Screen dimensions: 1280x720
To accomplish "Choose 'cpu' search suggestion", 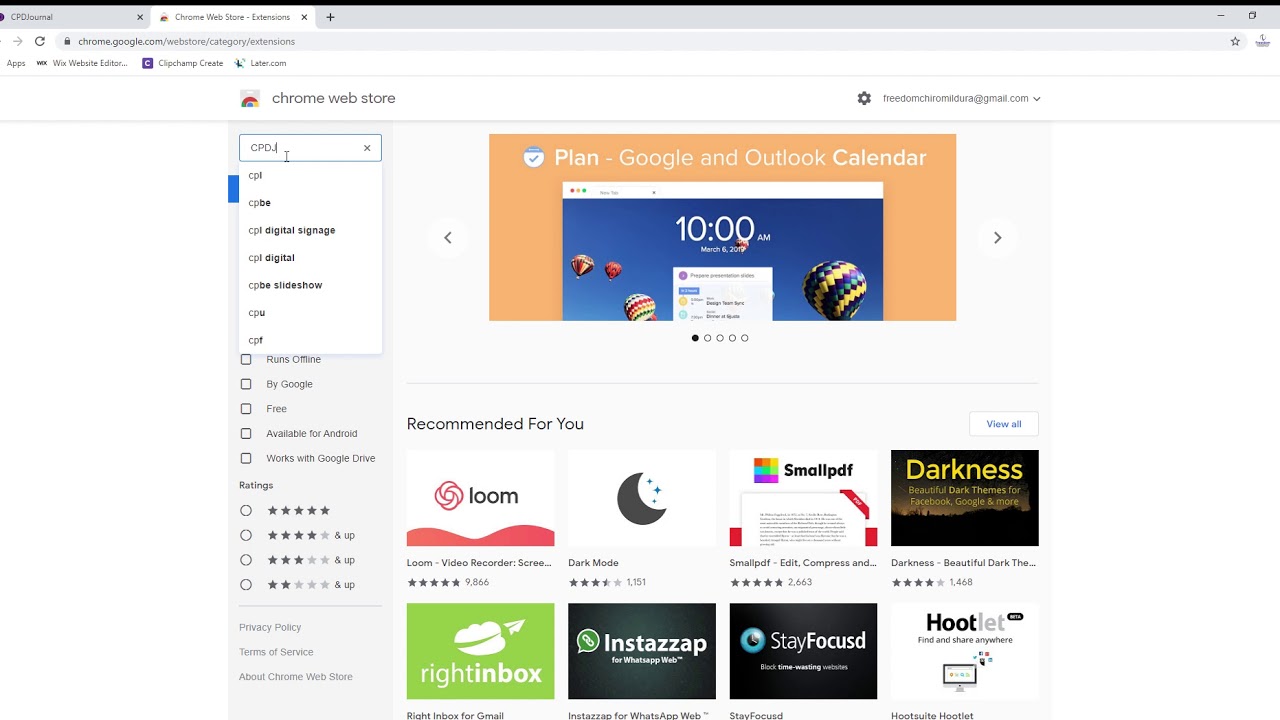I will [310, 312].
